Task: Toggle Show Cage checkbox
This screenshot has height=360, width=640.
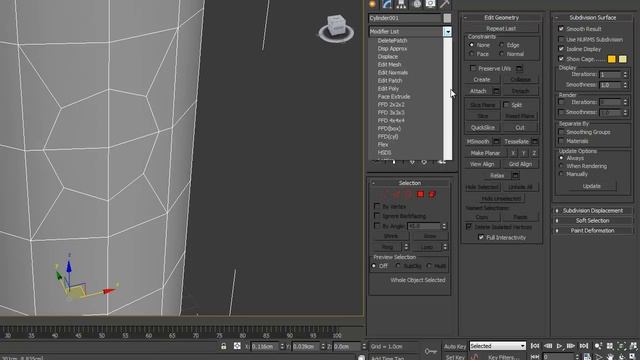Action: (x=561, y=59)
